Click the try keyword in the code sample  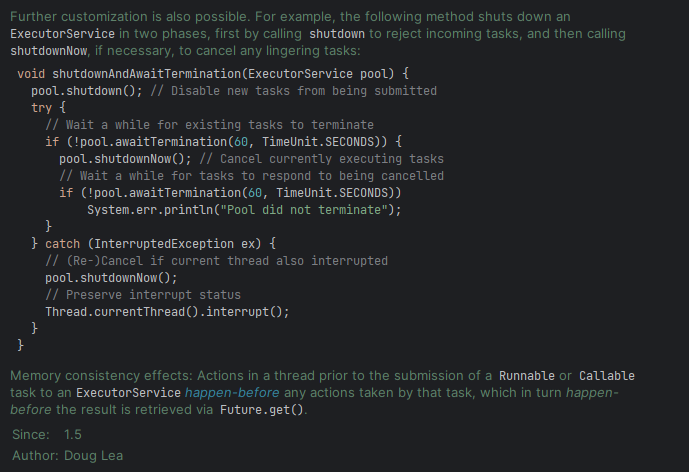[42, 108]
